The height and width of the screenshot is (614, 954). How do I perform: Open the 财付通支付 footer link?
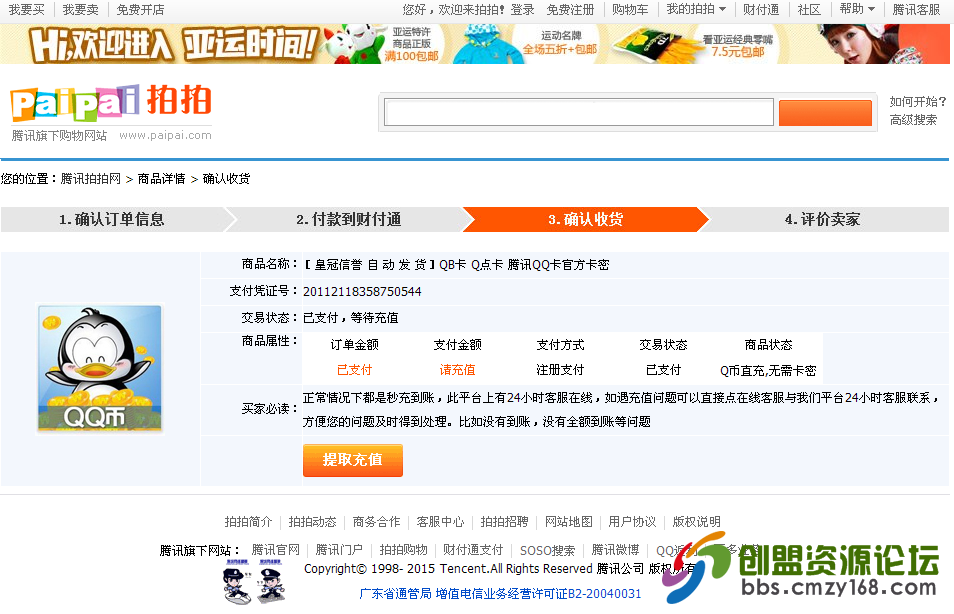(x=473, y=550)
